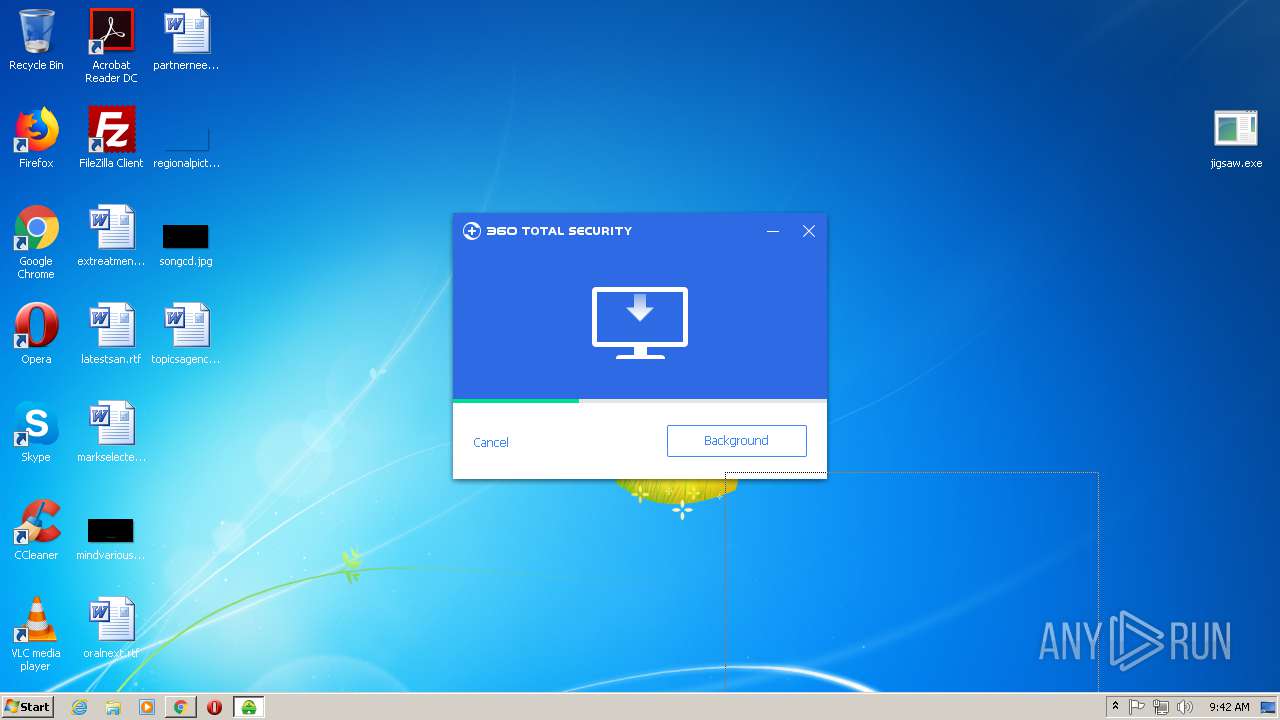Launch Opera from the desktop

[36, 334]
